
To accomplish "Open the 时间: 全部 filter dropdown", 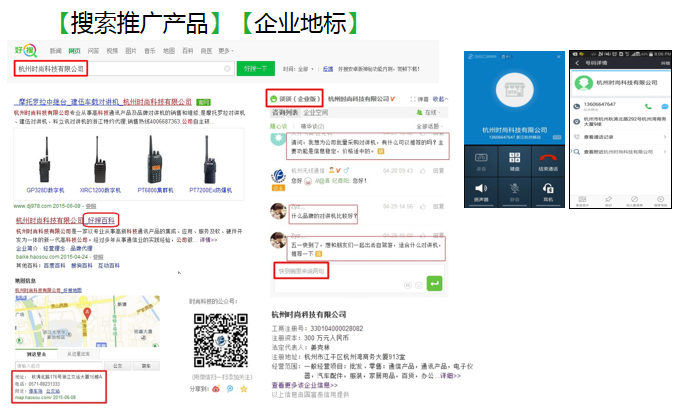I will [x=298, y=69].
